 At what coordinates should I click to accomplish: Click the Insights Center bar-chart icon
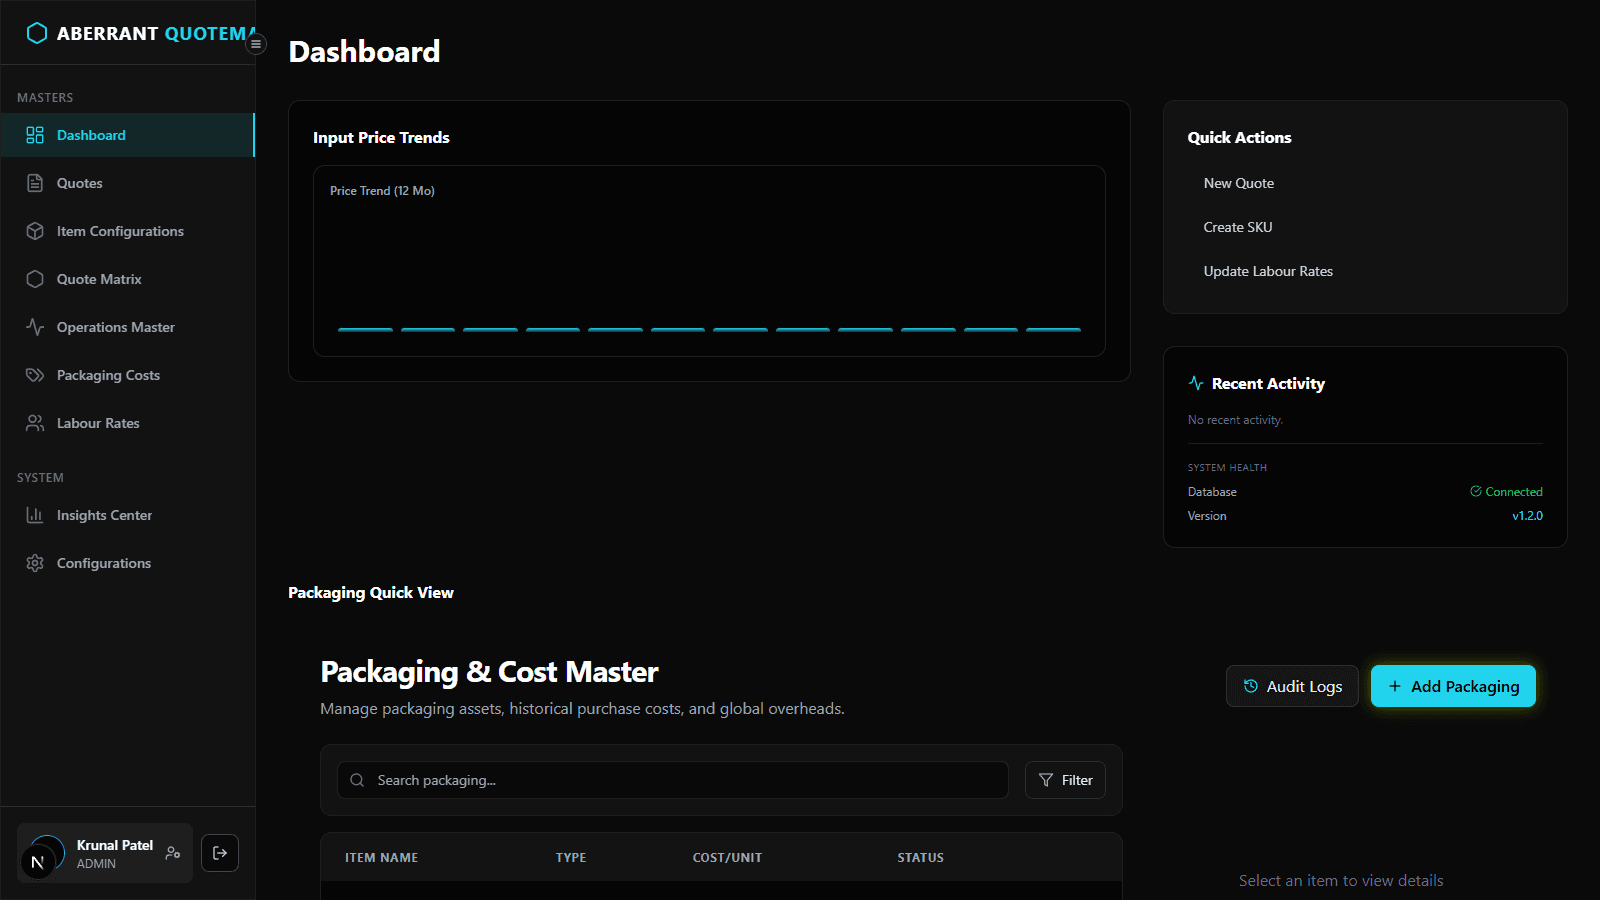36,514
